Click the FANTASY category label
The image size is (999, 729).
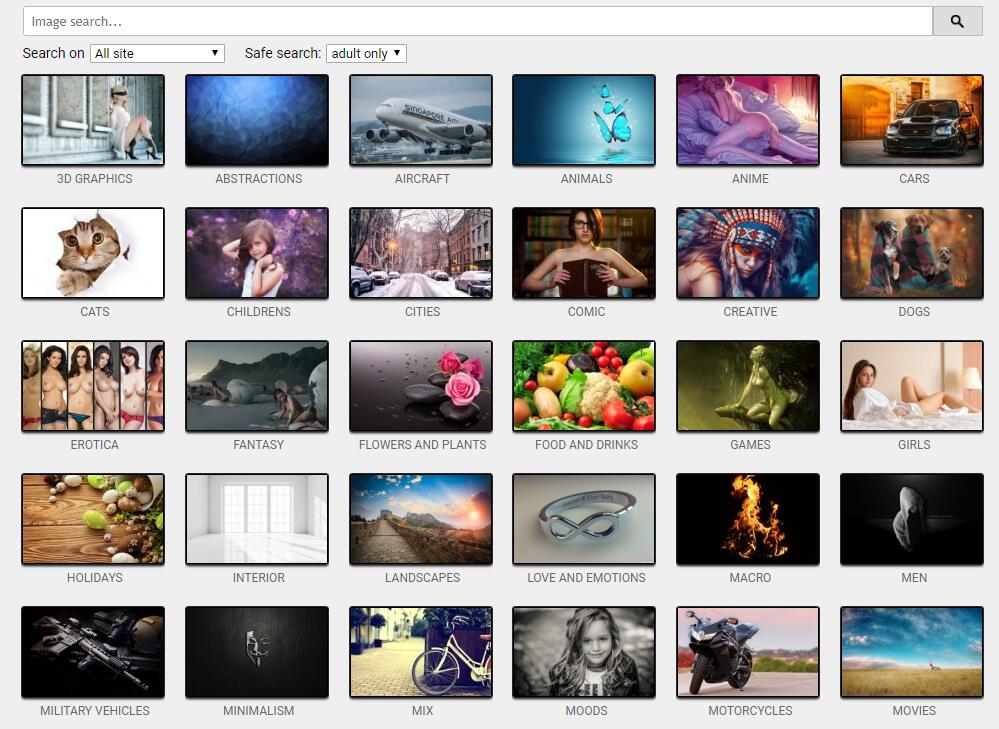click(259, 445)
